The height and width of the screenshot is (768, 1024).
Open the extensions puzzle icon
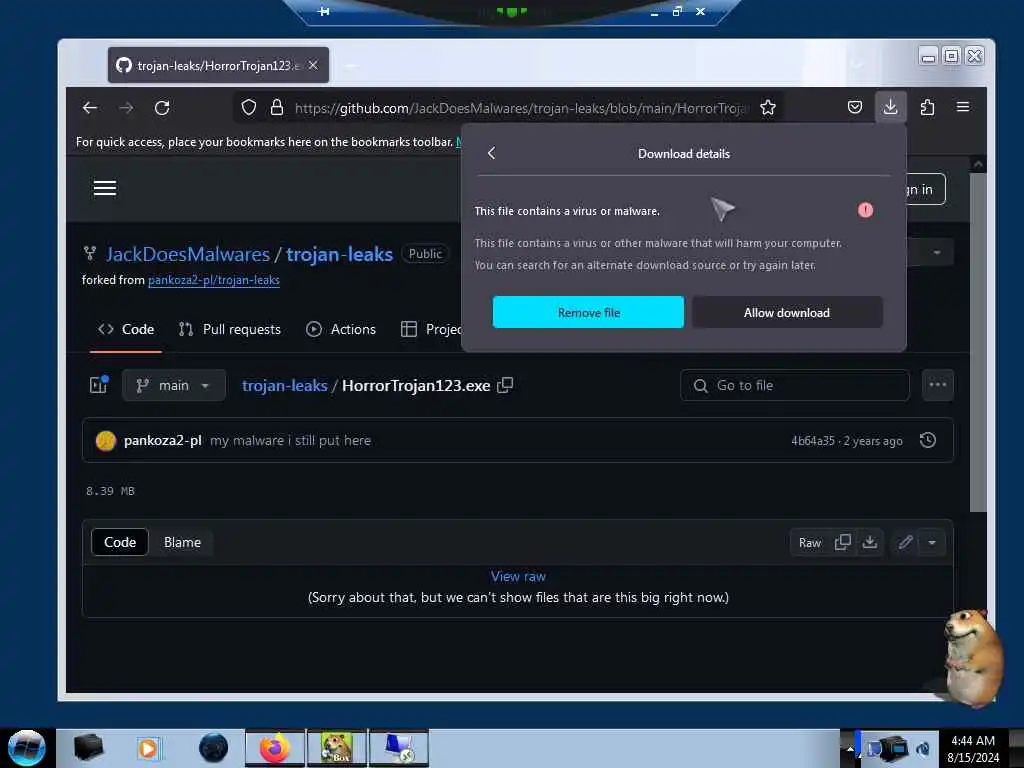coord(927,107)
